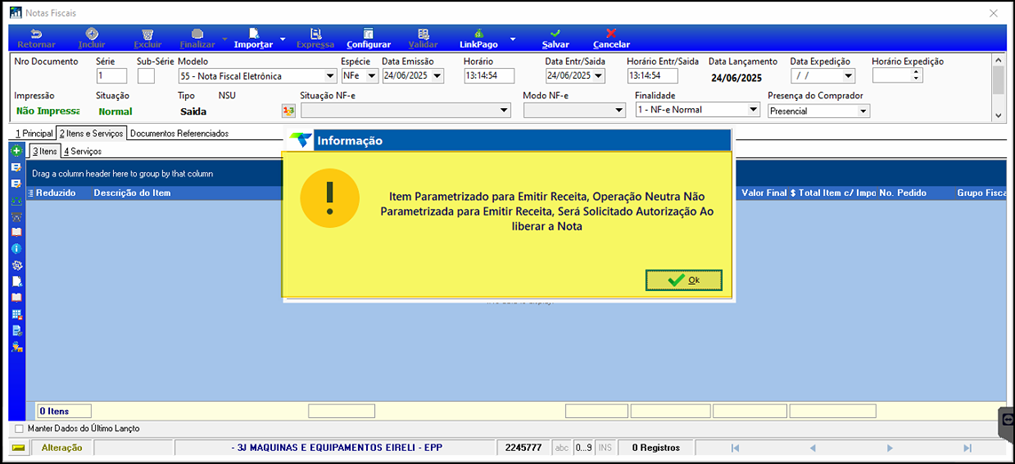Go to first record navigation arrow

(x=735, y=448)
